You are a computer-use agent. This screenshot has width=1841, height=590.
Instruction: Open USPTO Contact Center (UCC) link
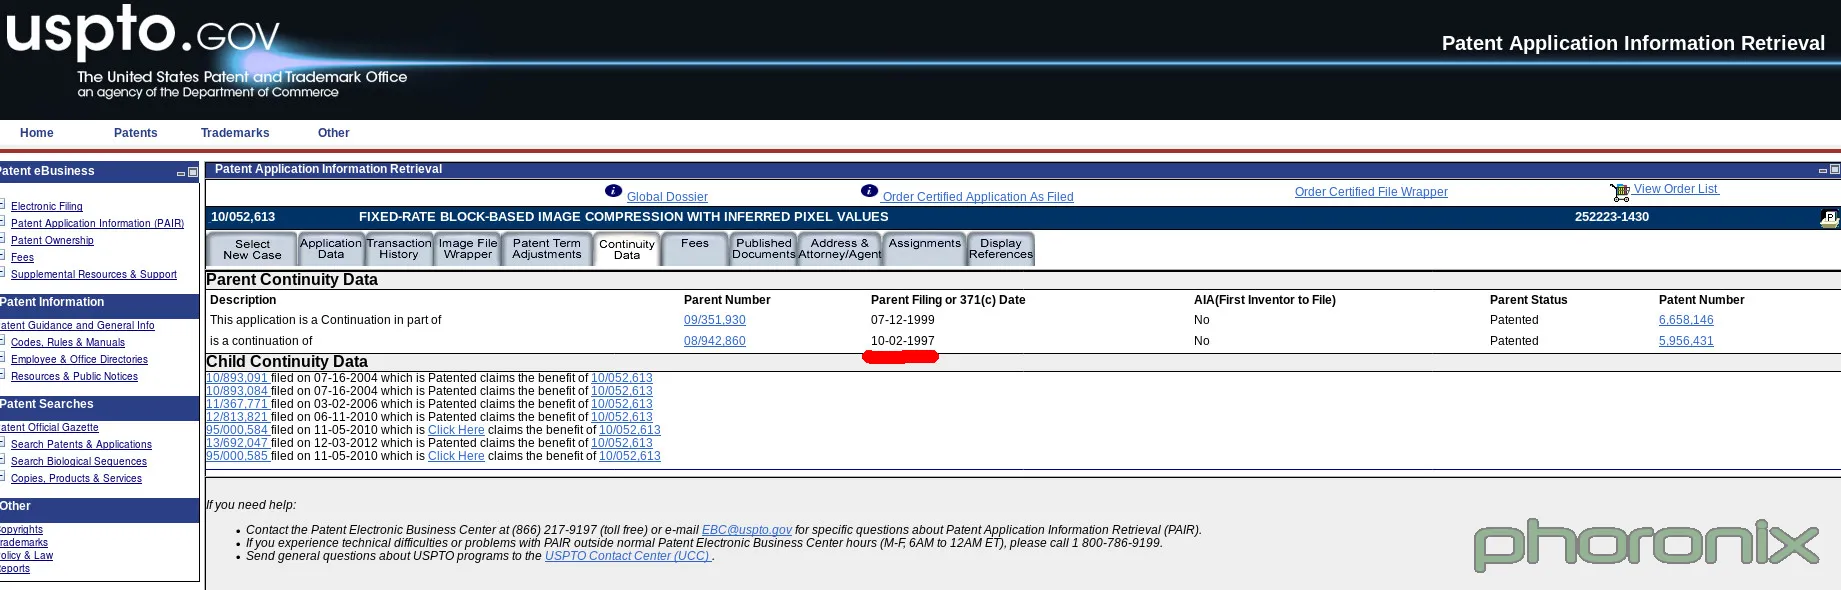628,556
